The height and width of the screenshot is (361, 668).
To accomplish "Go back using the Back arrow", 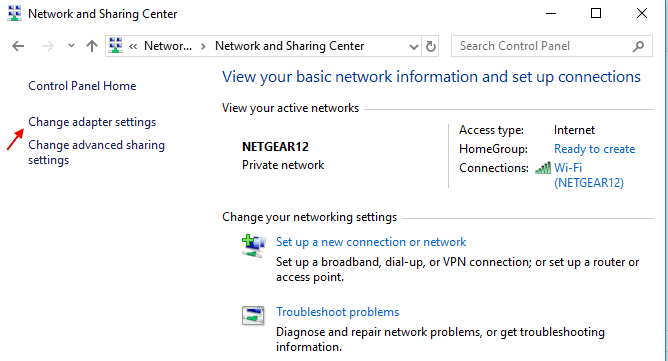I will 18,46.
